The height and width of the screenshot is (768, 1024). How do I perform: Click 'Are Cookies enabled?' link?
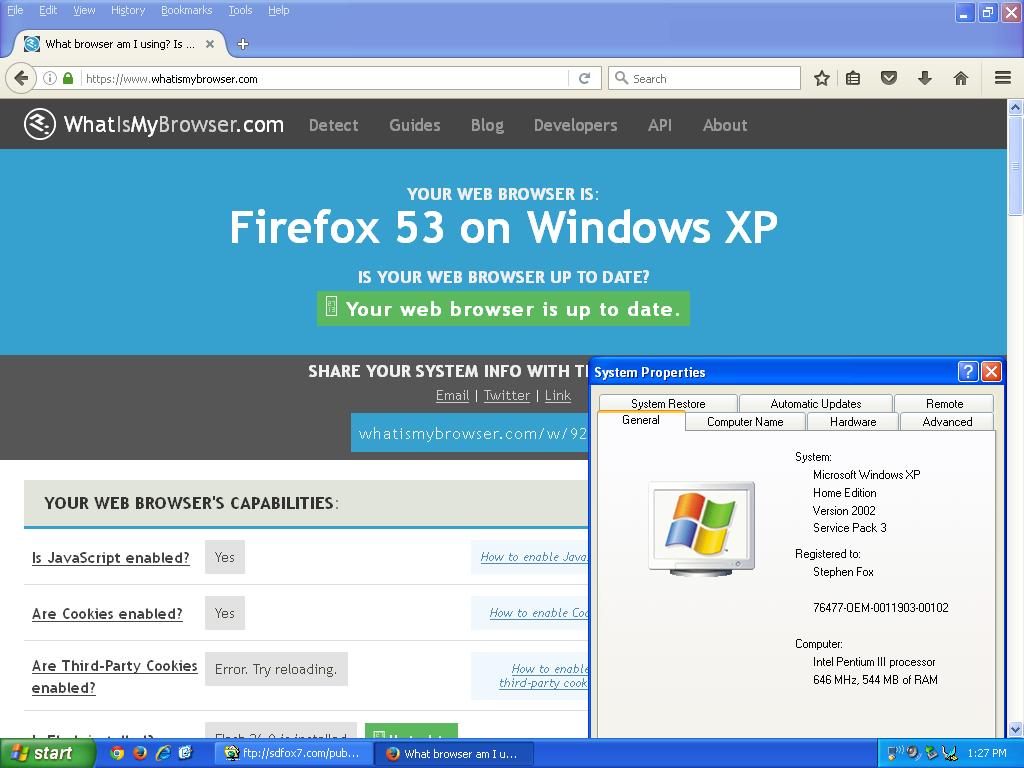click(x=107, y=614)
